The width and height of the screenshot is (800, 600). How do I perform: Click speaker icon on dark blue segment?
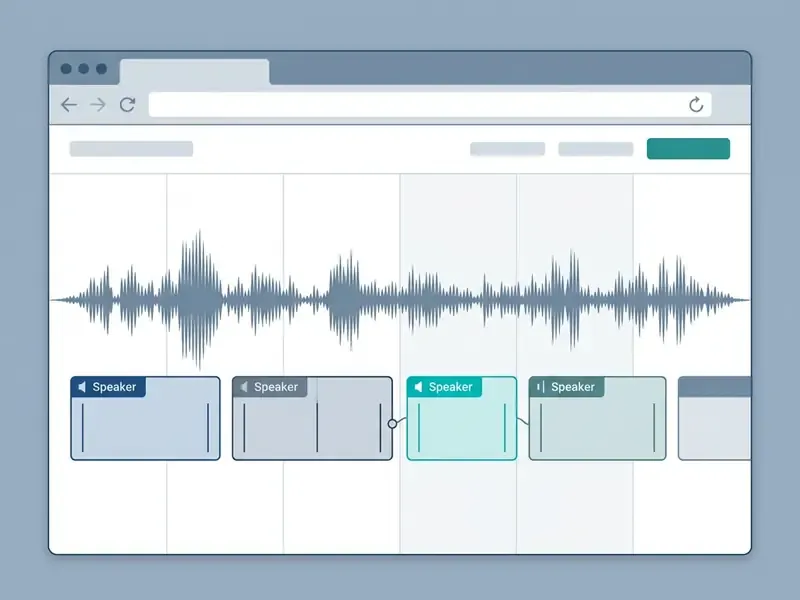tap(82, 387)
